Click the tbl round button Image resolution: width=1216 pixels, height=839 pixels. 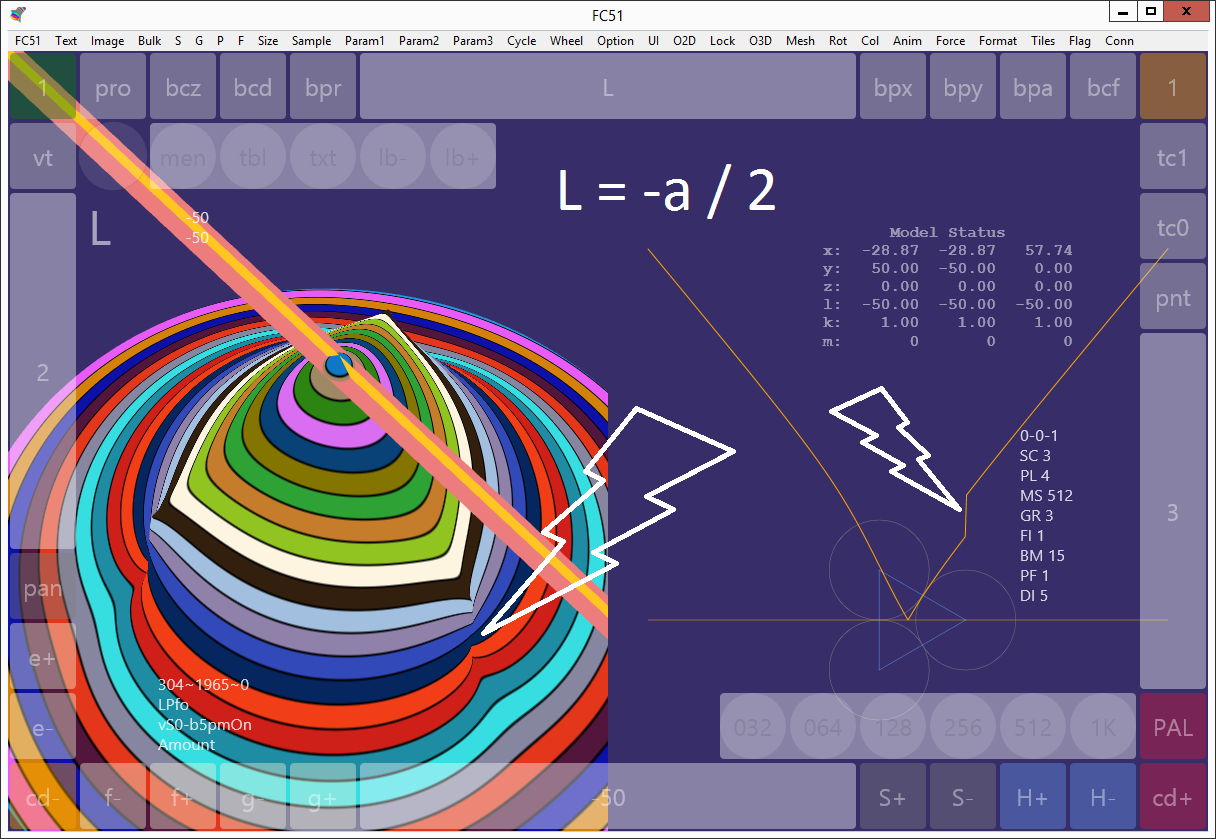click(253, 157)
